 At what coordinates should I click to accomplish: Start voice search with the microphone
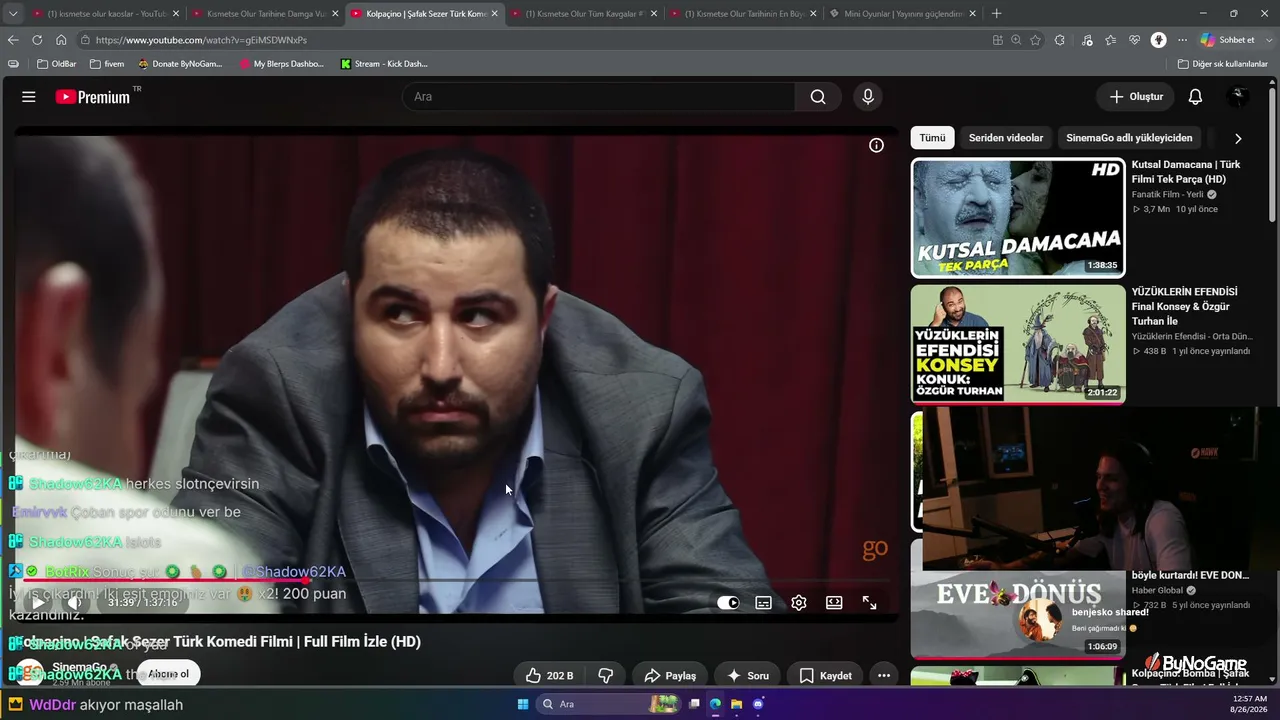point(868,97)
